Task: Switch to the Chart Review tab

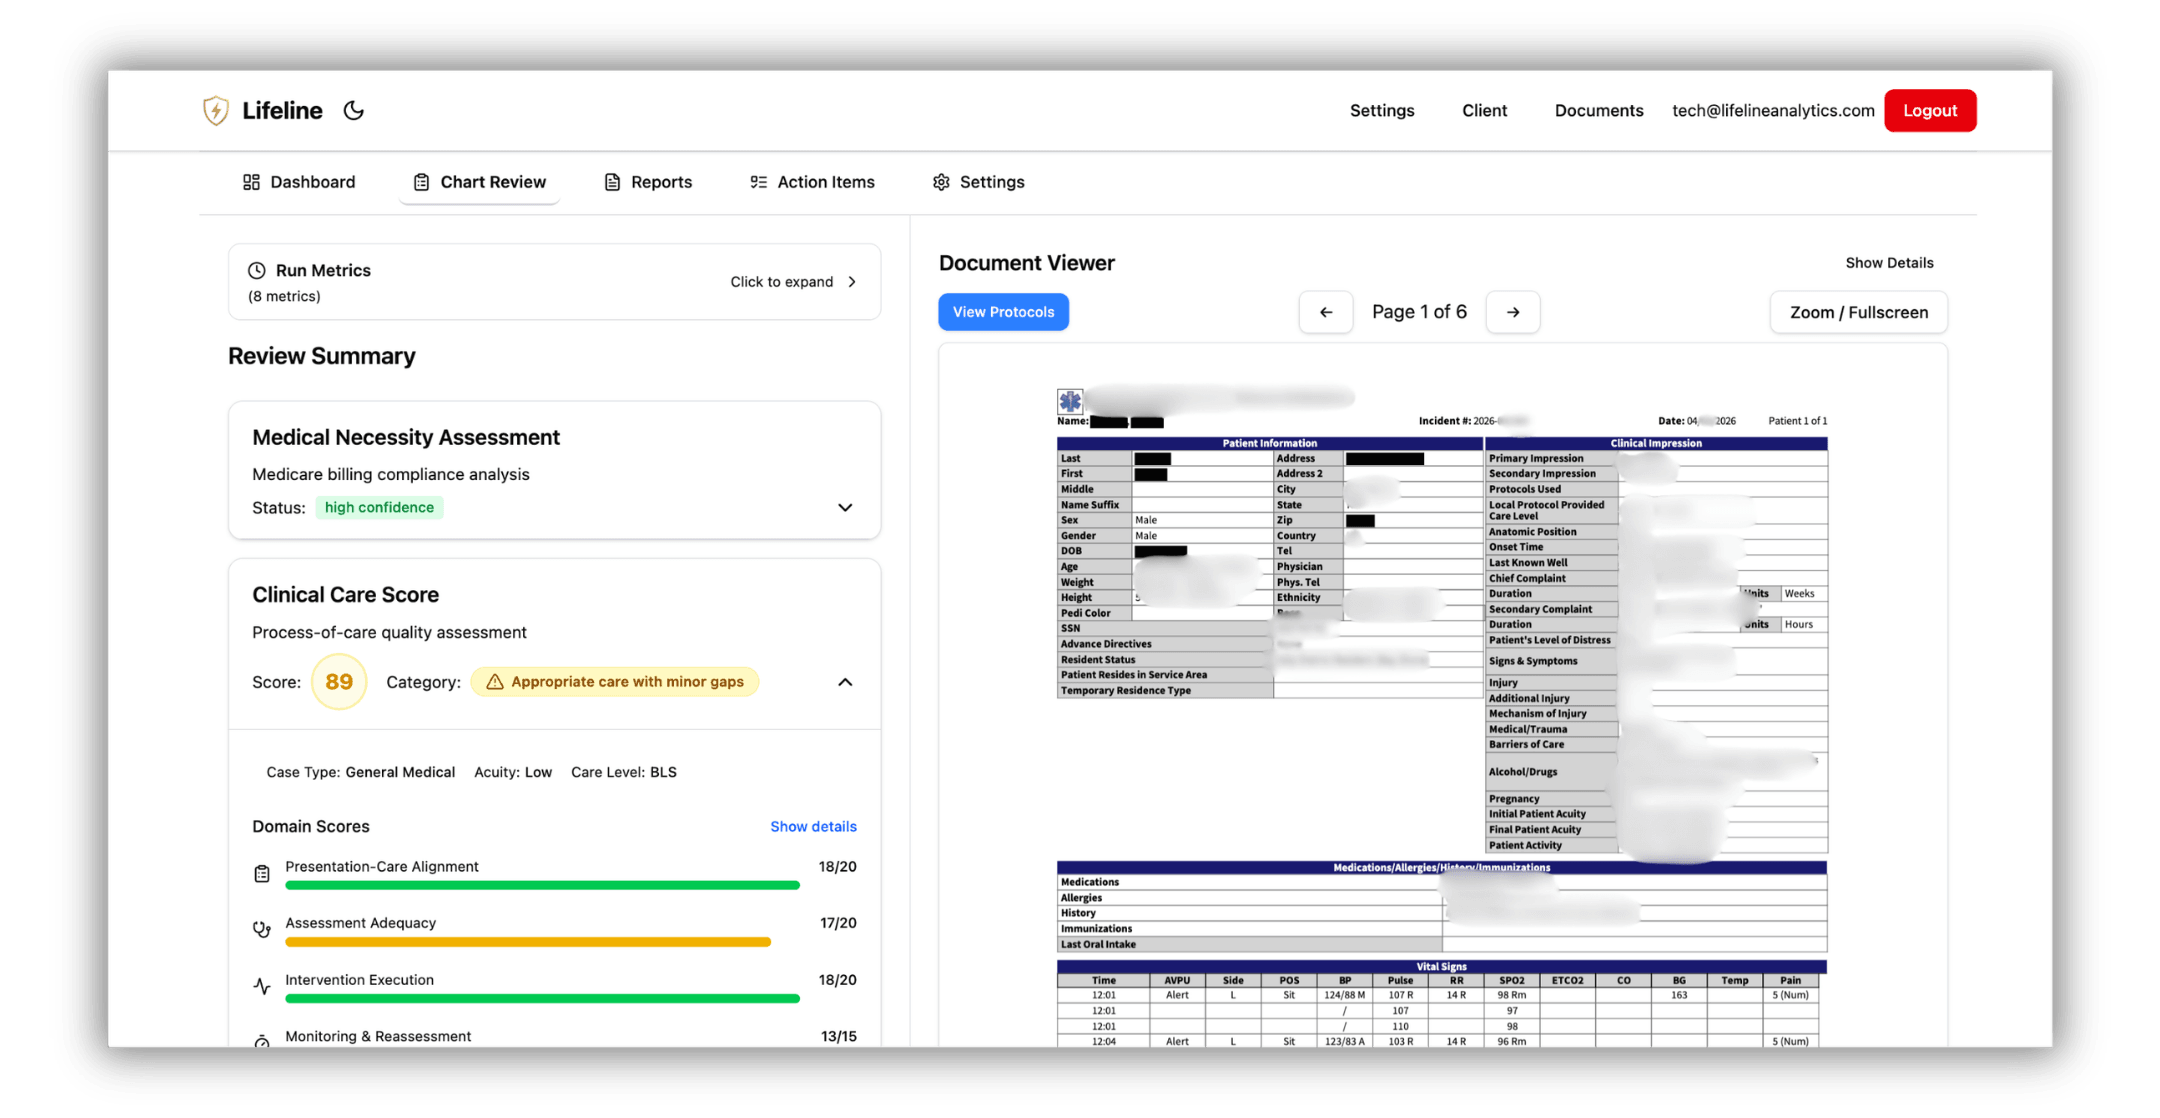Action: click(x=479, y=182)
